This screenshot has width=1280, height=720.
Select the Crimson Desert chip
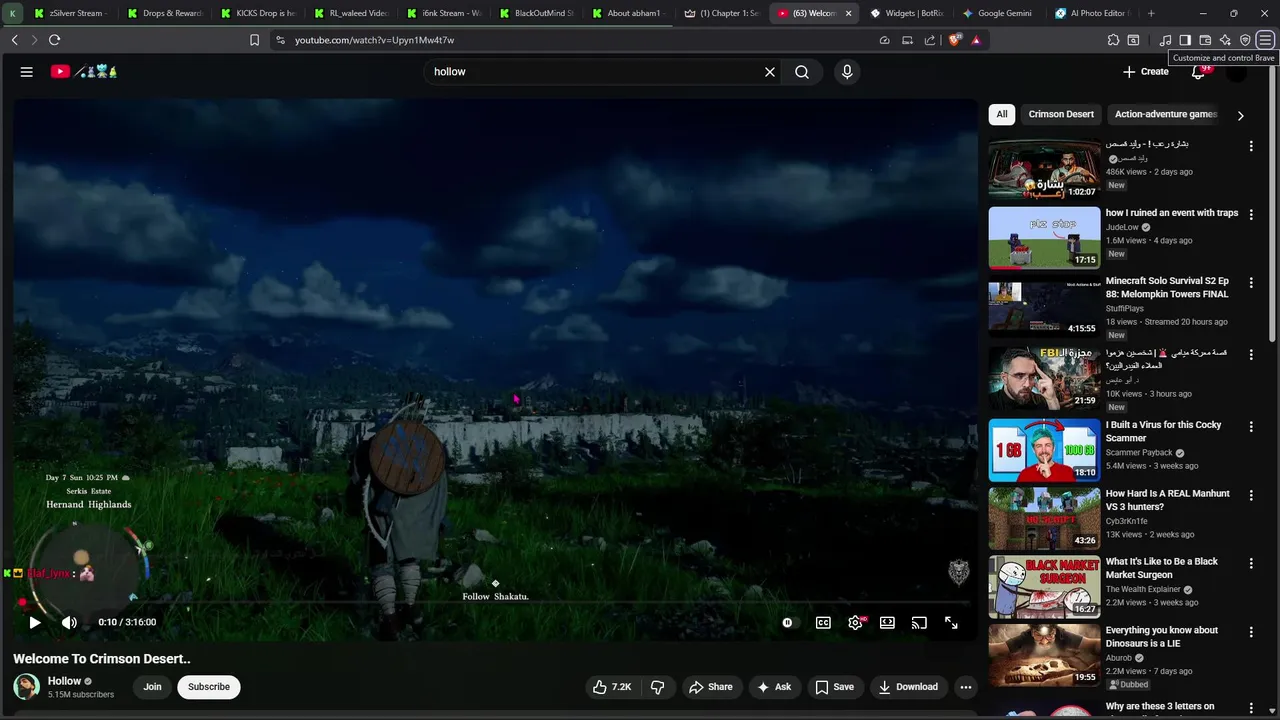(1061, 114)
